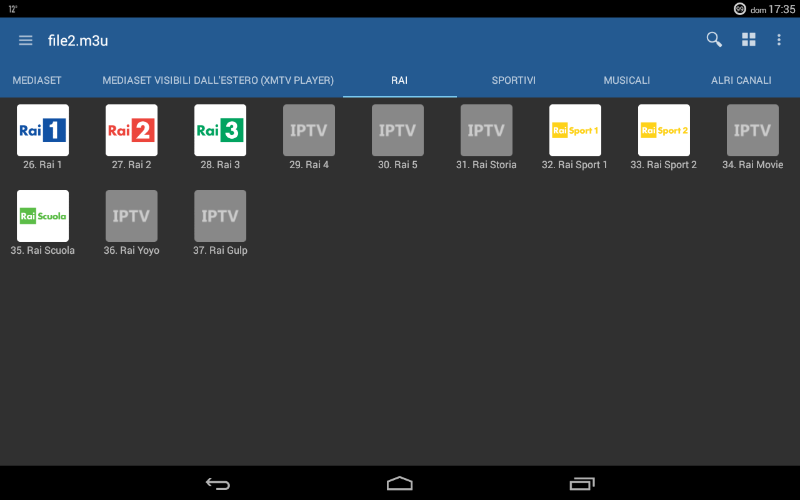Click the '37. Rai Gulp' label
This screenshot has height=500, width=800.
[x=220, y=251]
